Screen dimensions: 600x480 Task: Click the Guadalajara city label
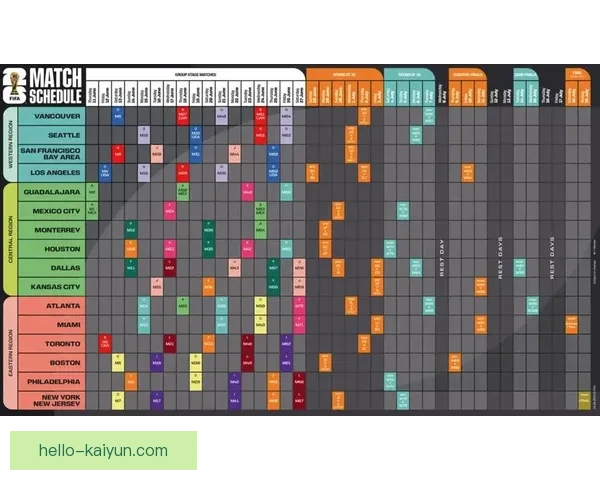point(51,192)
